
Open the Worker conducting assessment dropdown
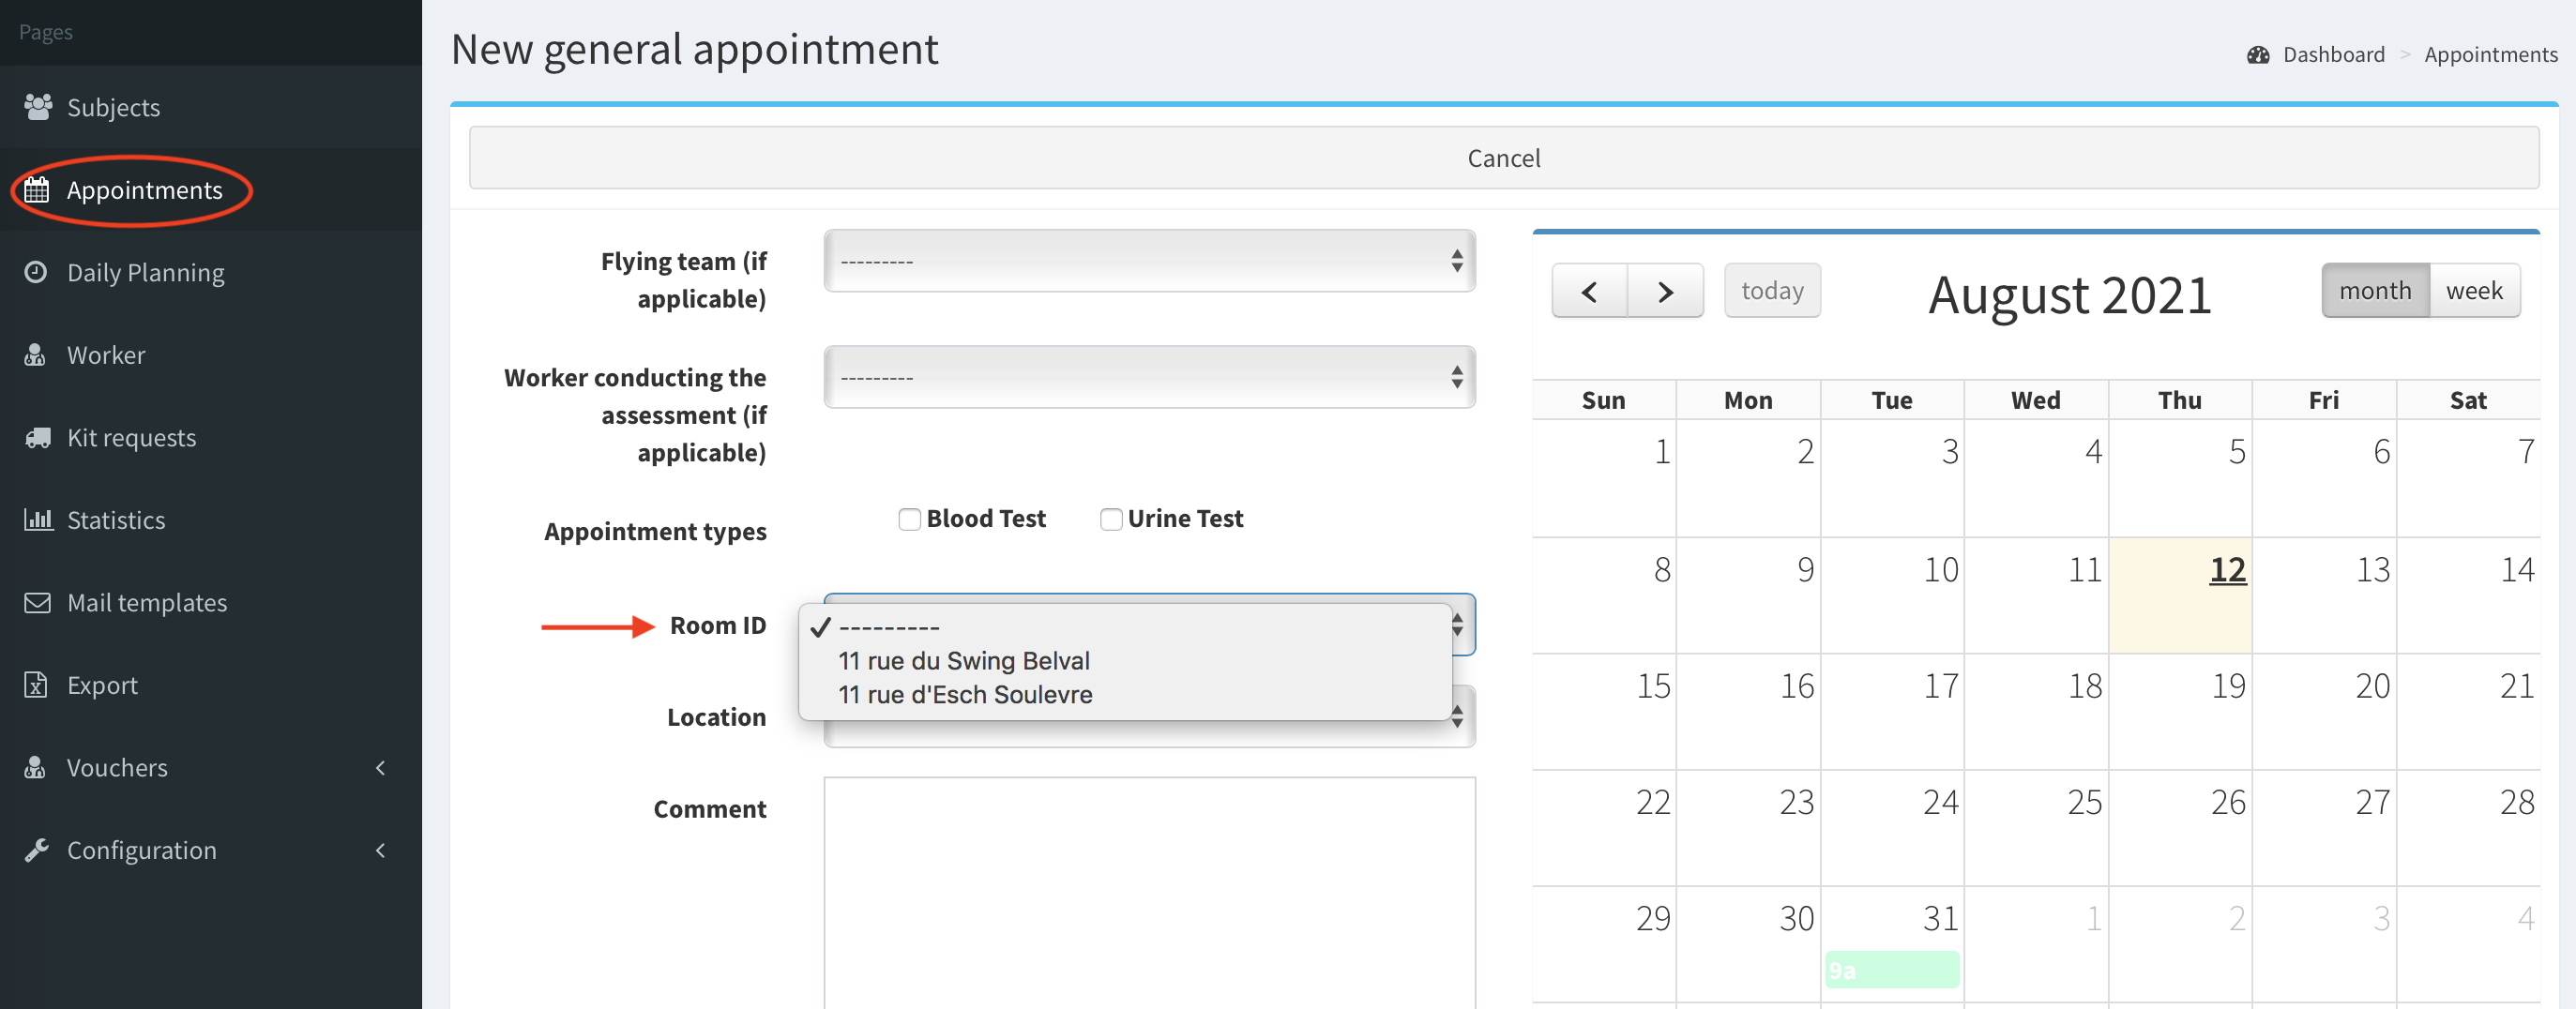click(1148, 378)
